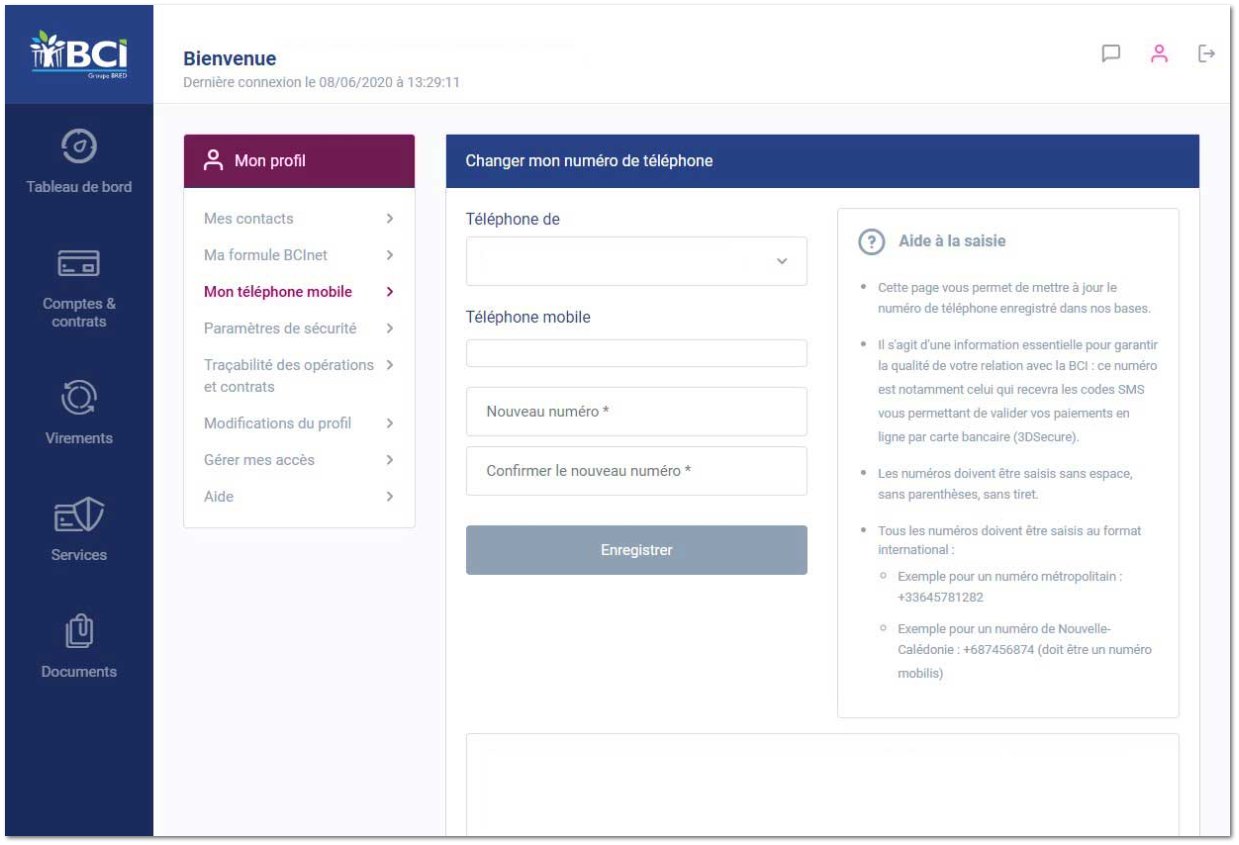The image size is (1239, 845).
Task: Open the messages speech bubble icon
Action: [x=1111, y=54]
